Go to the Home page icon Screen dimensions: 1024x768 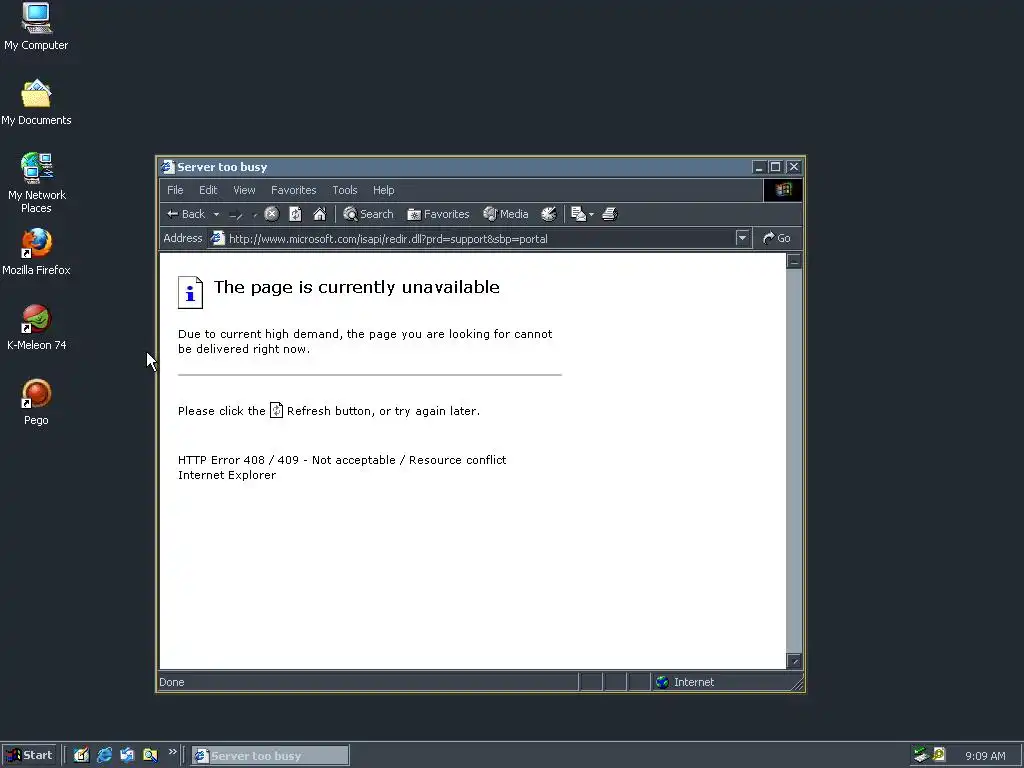tap(319, 214)
